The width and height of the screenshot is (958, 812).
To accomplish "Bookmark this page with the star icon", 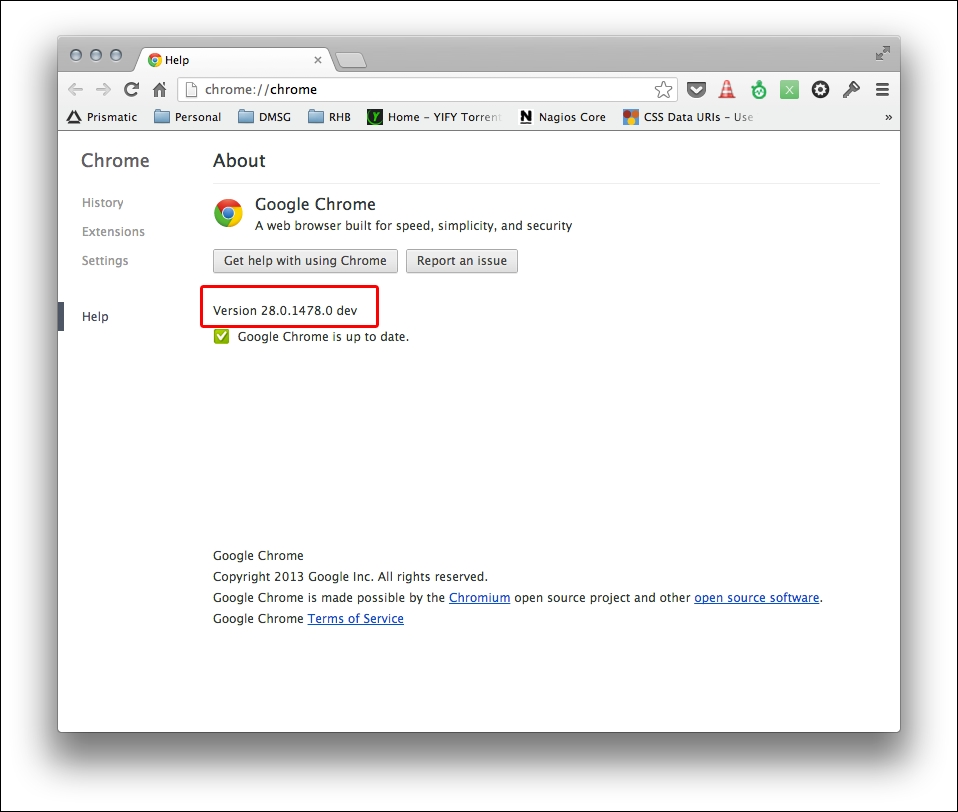I will [x=663, y=90].
